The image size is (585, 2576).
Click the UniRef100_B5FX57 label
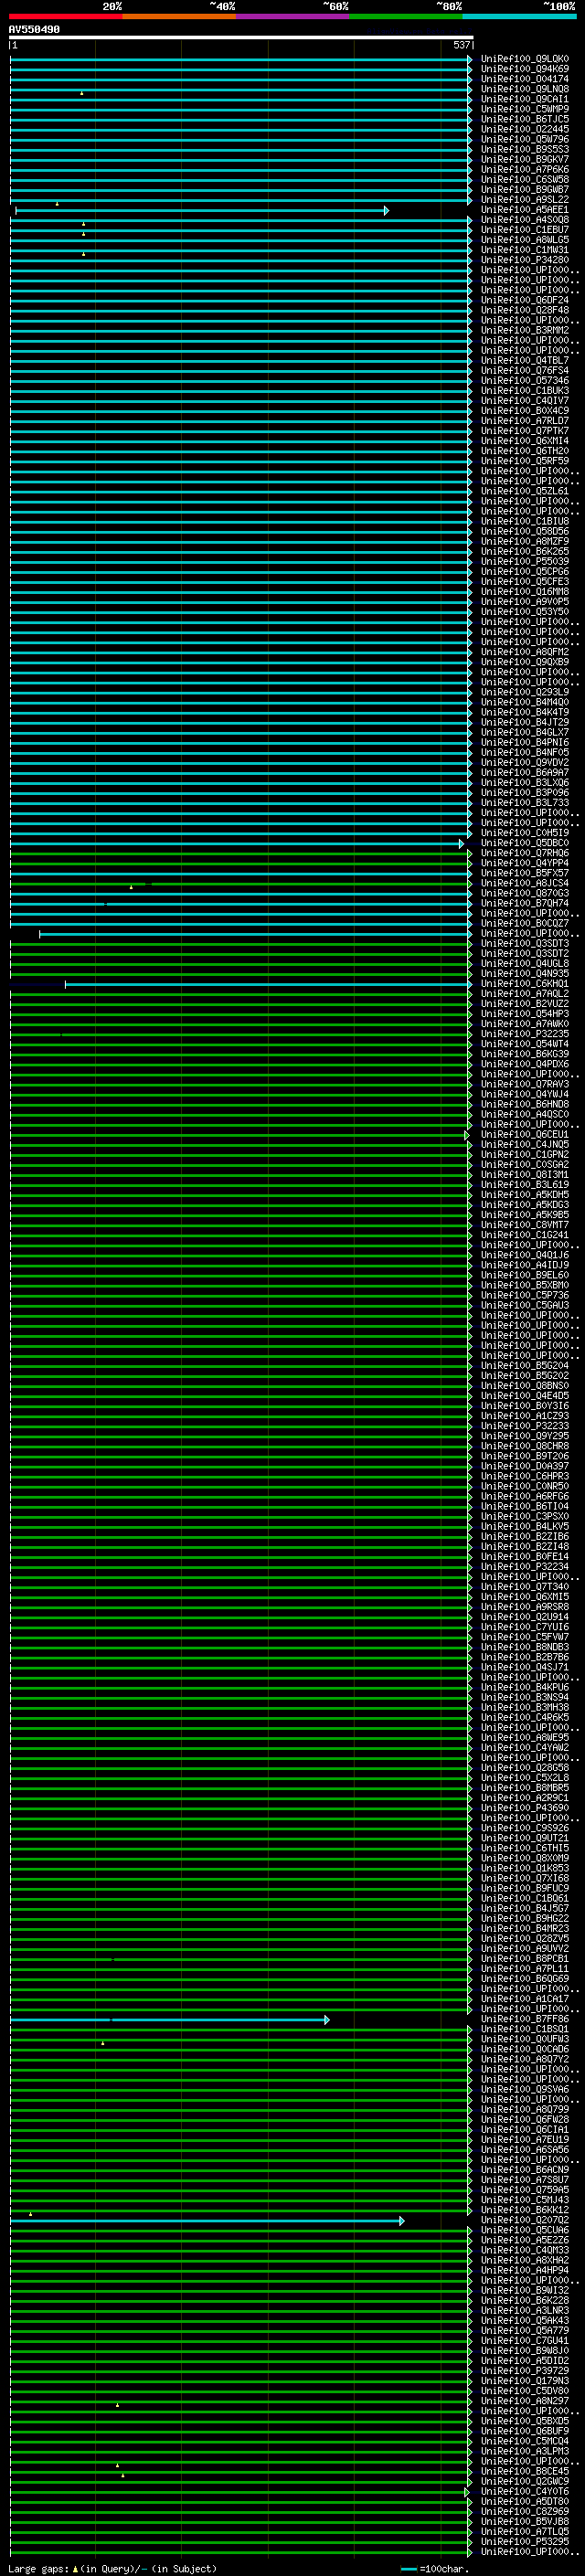pyautogui.click(x=524, y=873)
